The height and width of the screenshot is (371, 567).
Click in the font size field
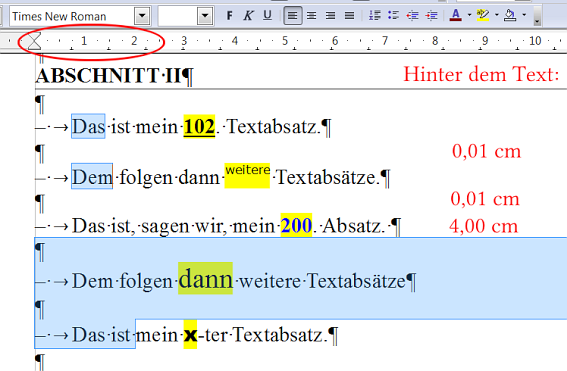tap(178, 16)
